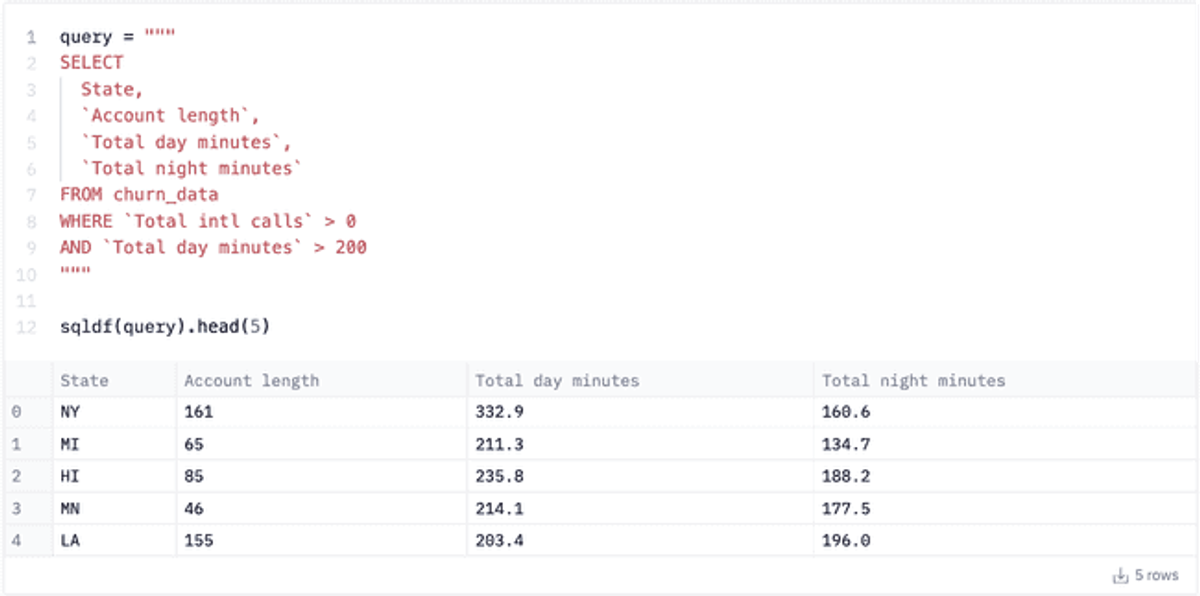Select the 196.0 cell in last row

(x=1004, y=541)
